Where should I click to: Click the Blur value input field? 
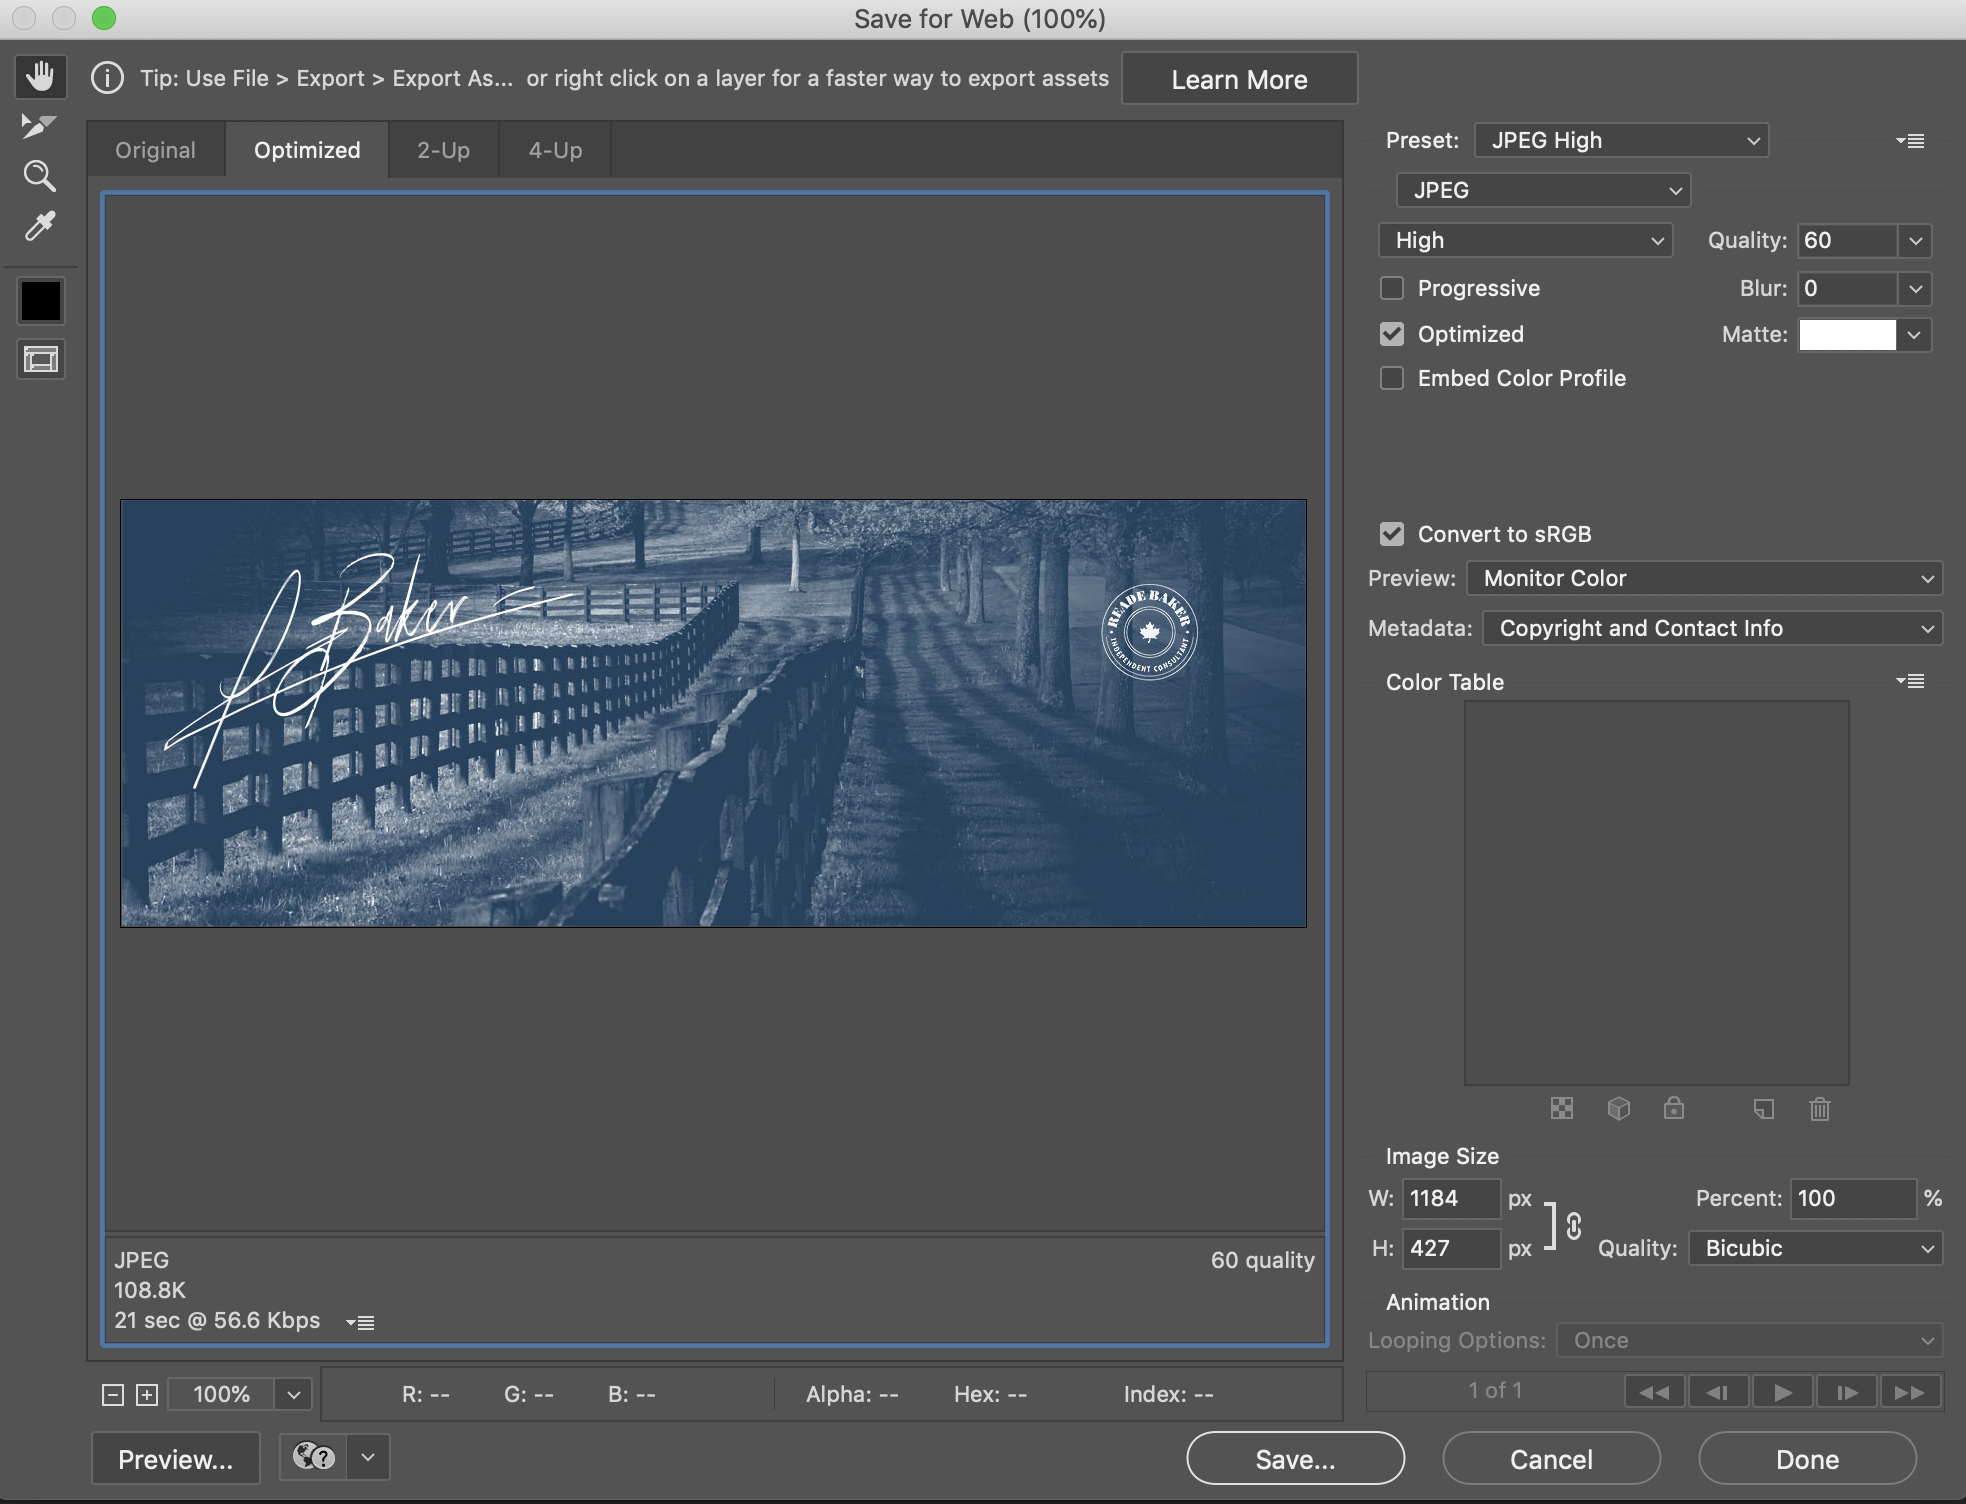1846,289
